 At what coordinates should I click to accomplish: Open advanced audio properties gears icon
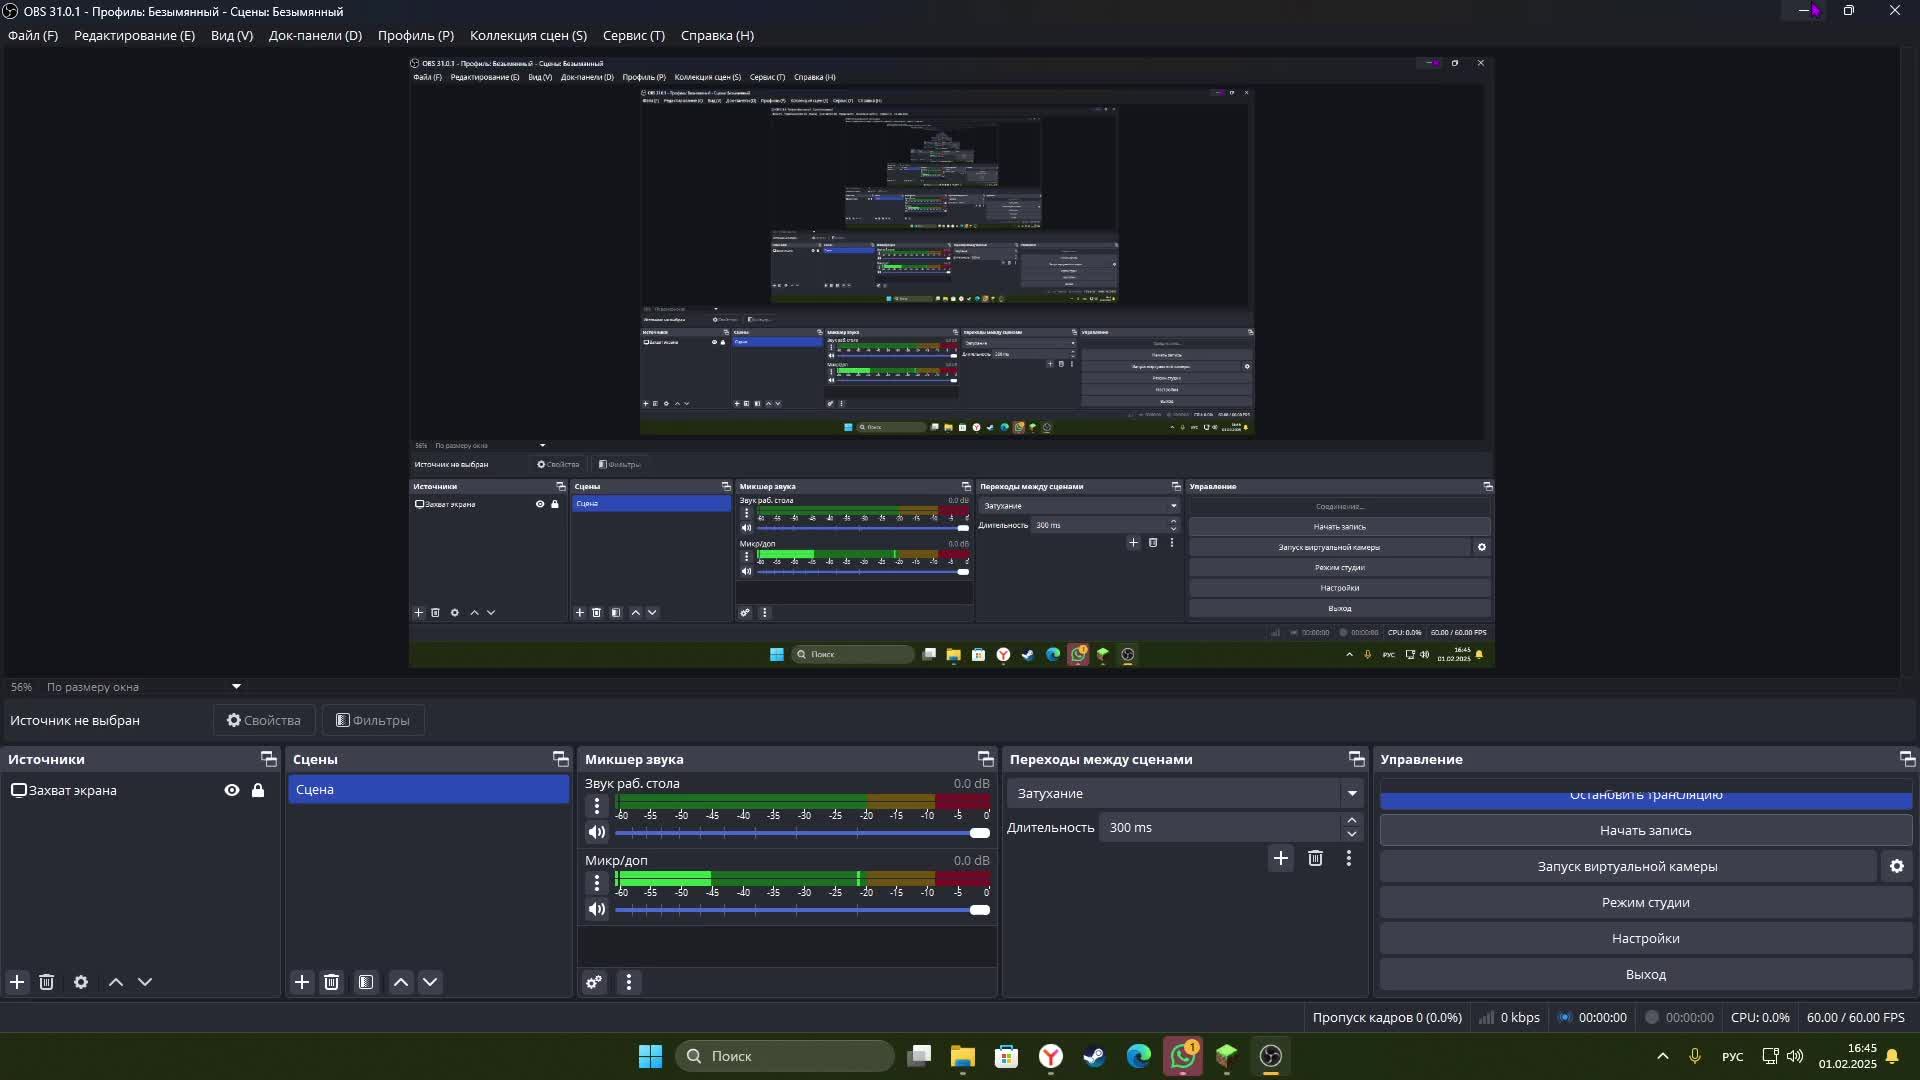(x=594, y=982)
